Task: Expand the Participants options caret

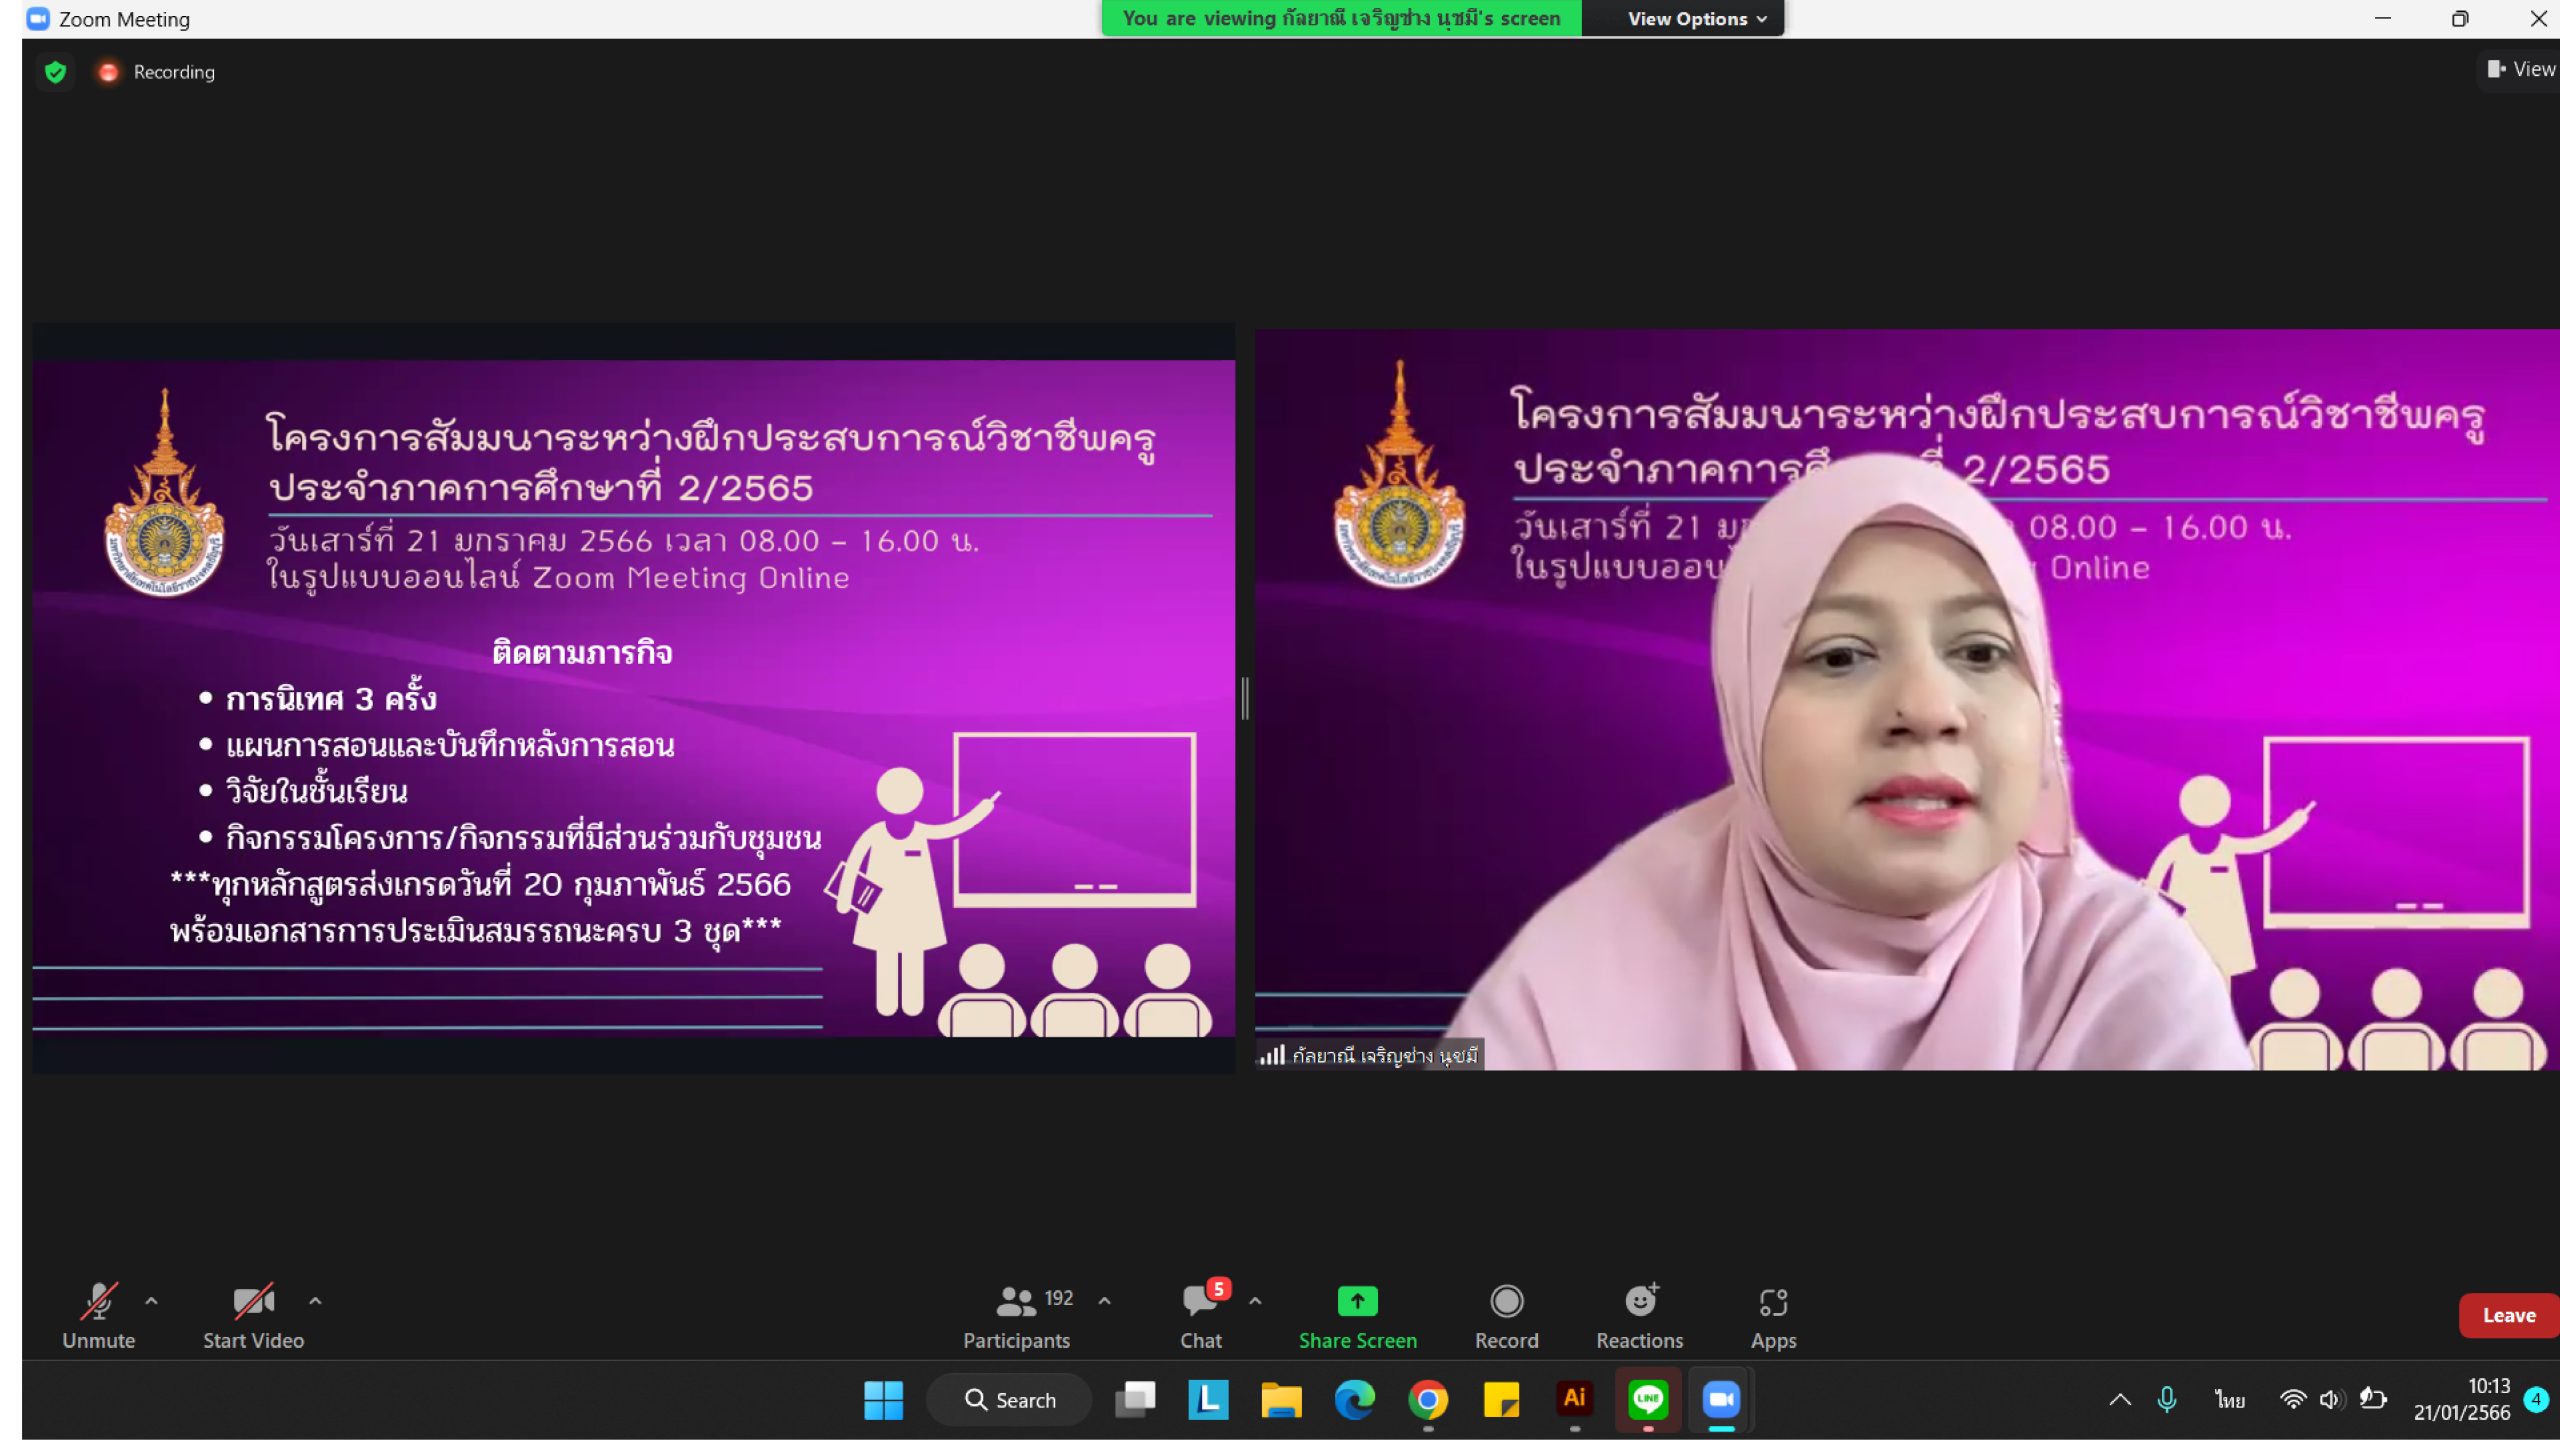Action: pos(1104,1301)
